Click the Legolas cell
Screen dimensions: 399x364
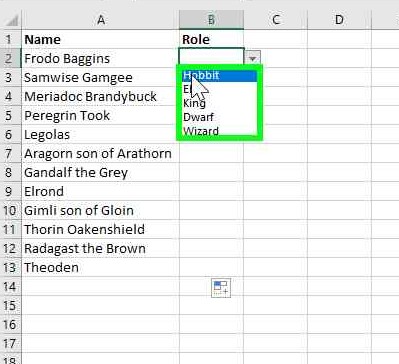tap(101, 135)
